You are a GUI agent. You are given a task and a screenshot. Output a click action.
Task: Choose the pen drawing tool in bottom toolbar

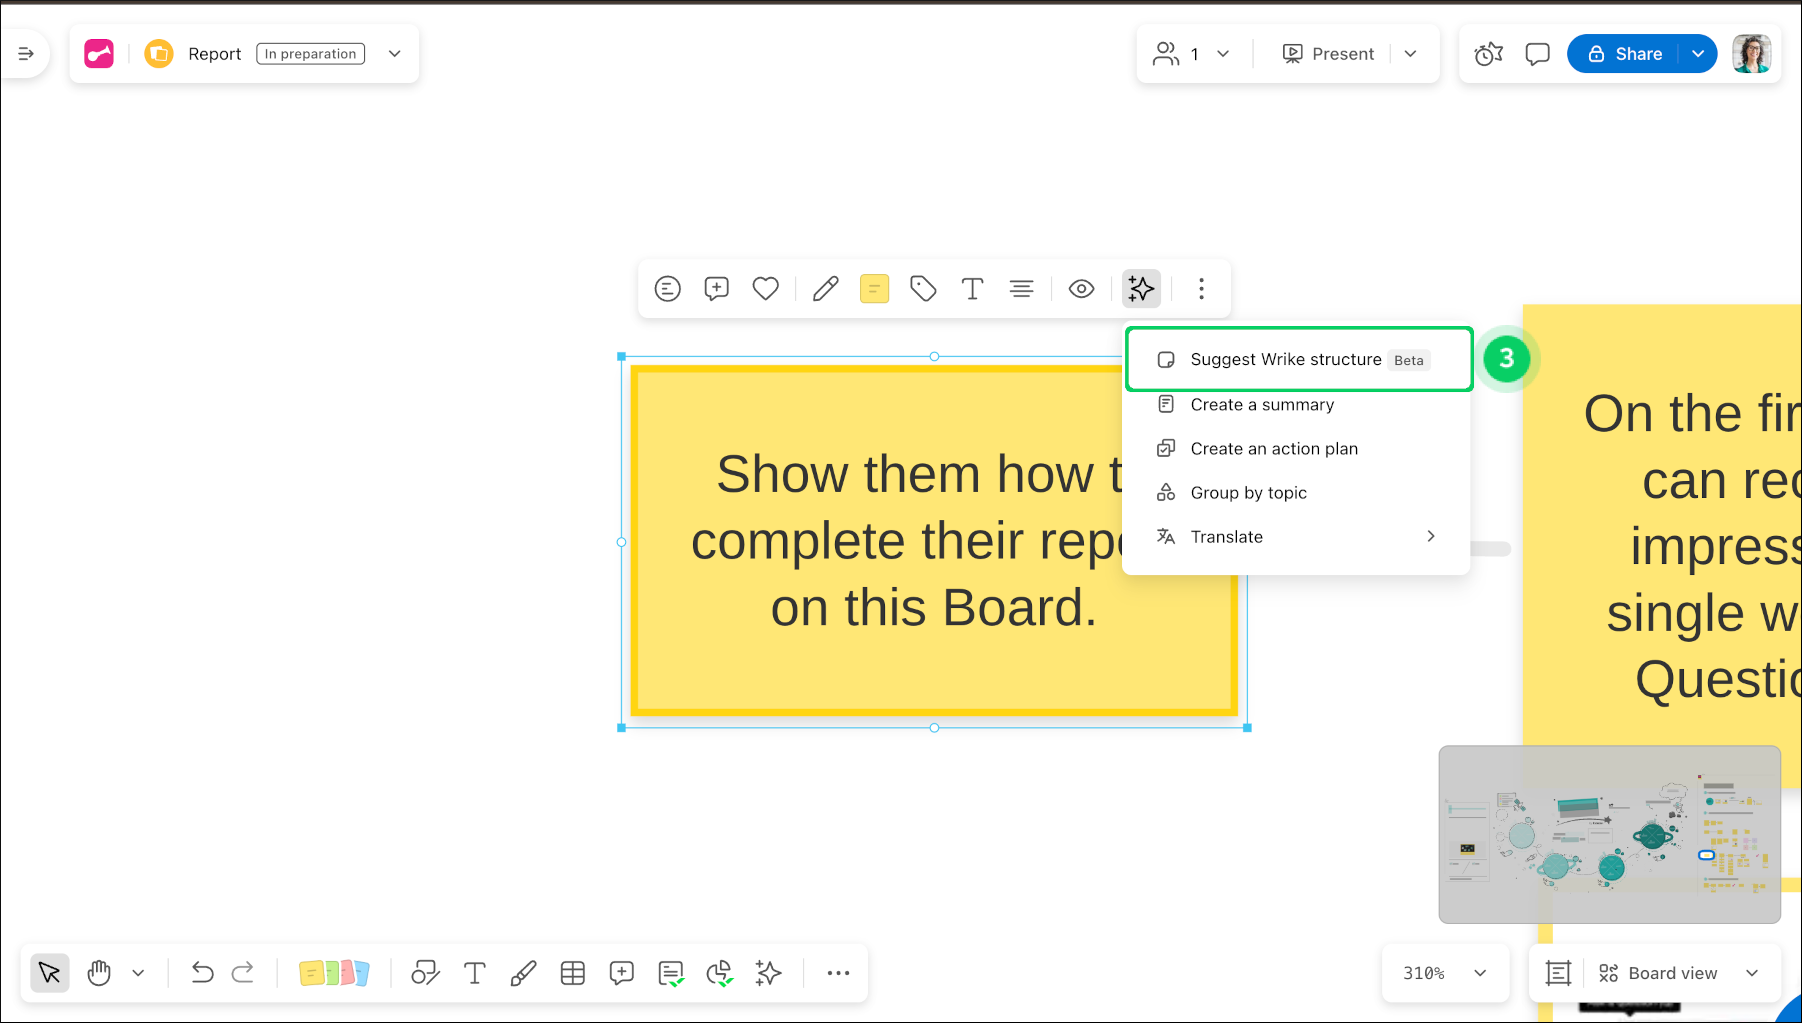click(x=523, y=973)
